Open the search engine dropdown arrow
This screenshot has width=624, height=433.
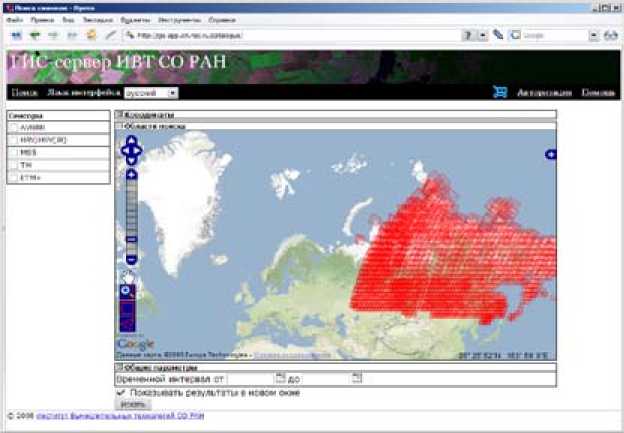point(593,35)
